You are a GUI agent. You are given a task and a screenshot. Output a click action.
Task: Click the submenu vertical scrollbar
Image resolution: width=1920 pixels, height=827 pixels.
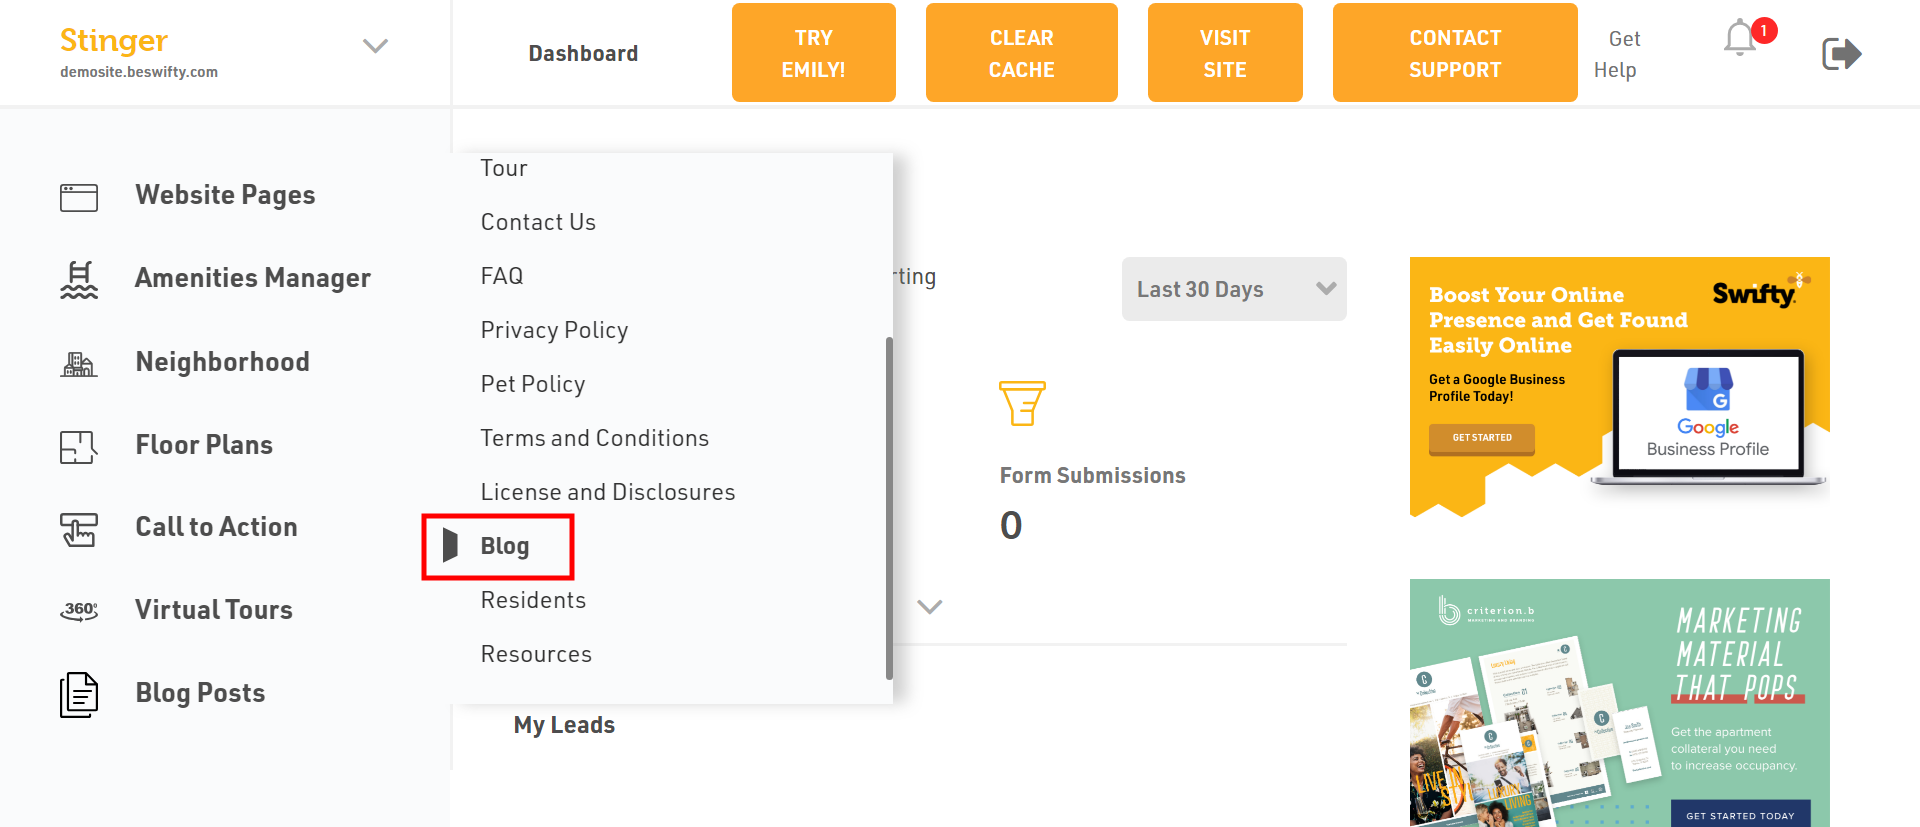pos(889,508)
